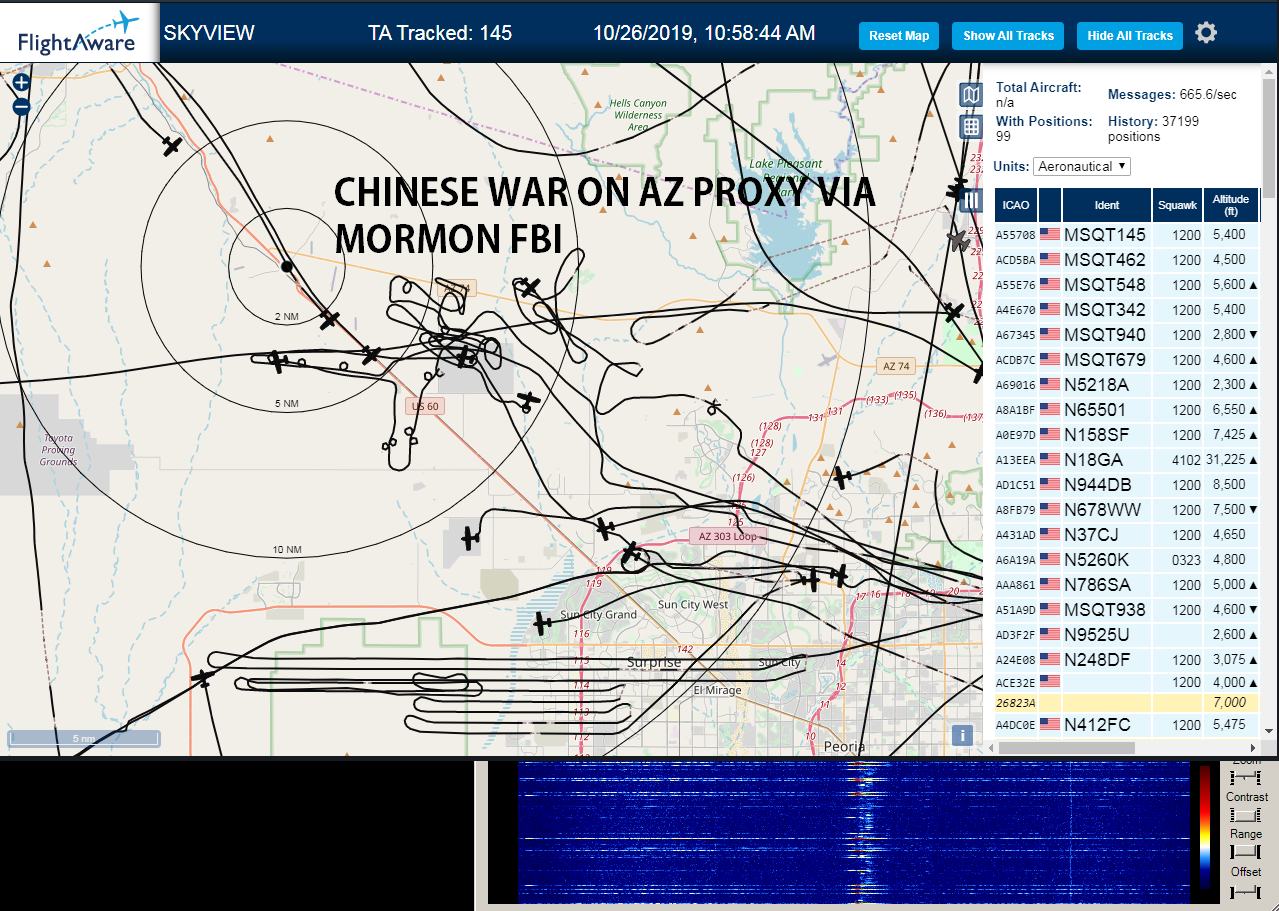Zoom out the map with minus button
This screenshot has width=1279, height=911.
[21, 106]
